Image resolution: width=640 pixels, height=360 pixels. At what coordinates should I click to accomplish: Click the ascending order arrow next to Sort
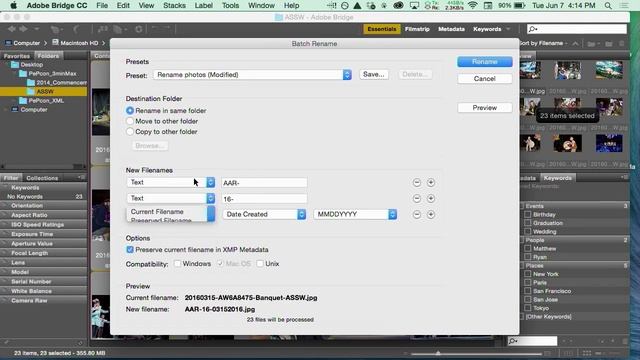click(x=575, y=43)
